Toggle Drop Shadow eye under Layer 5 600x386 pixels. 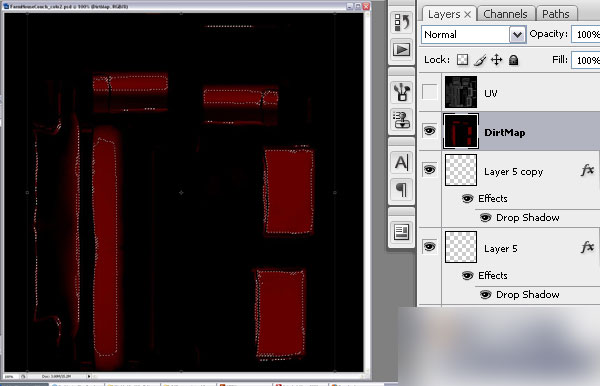486,295
